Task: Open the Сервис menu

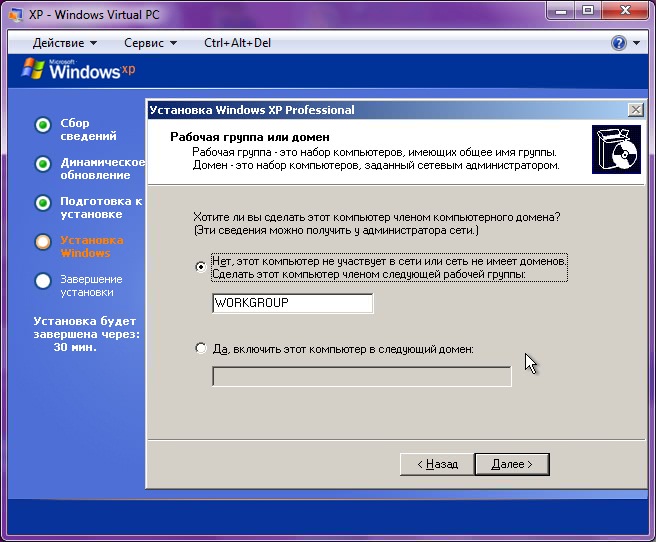Action: click(150, 43)
